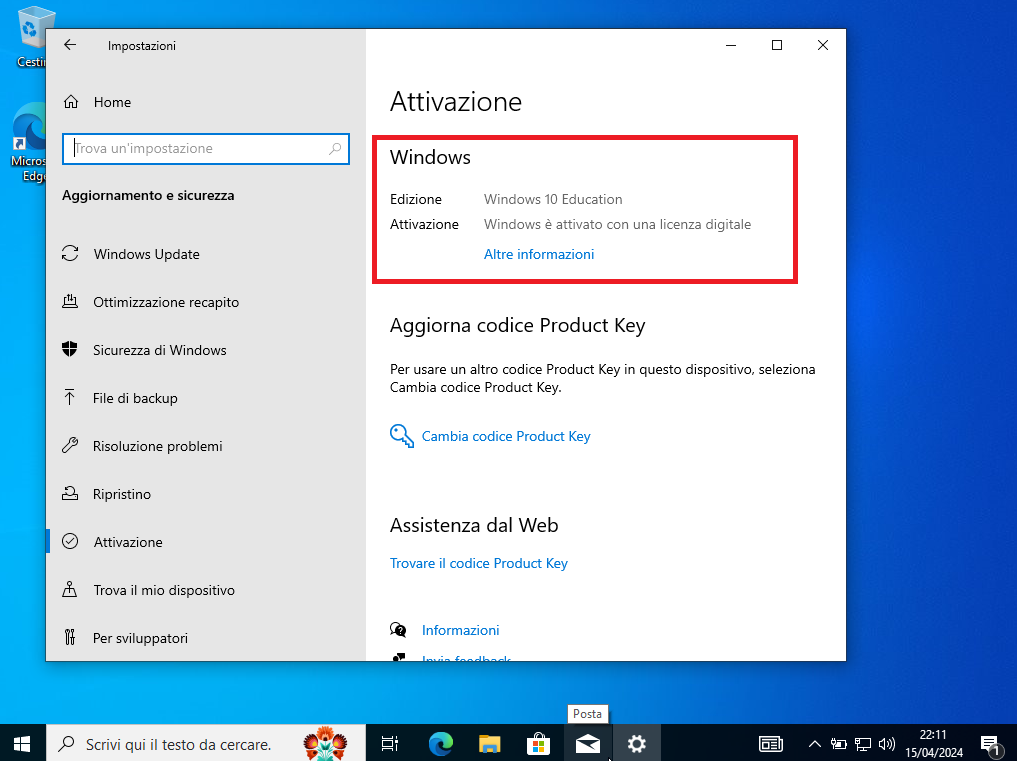Click the key icon beside Cambia codice Product Key
Image resolution: width=1017 pixels, height=761 pixels.
click(x=401, y=436)
